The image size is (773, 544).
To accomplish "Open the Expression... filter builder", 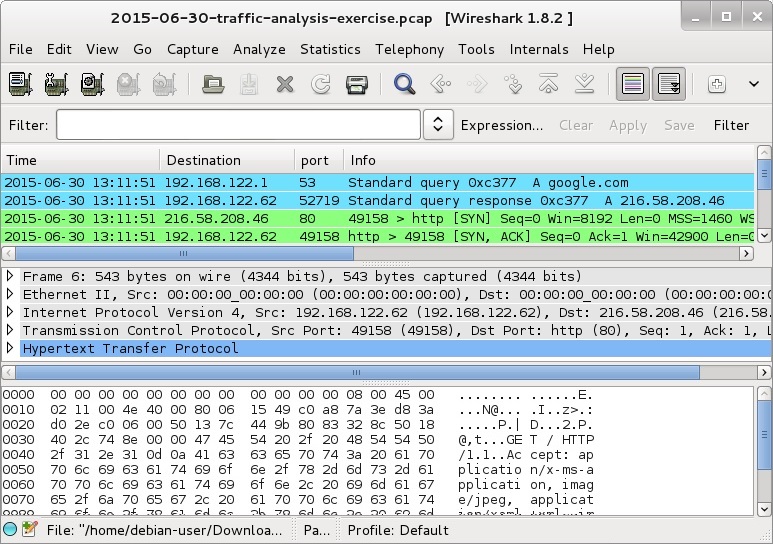I will [502, 125].
